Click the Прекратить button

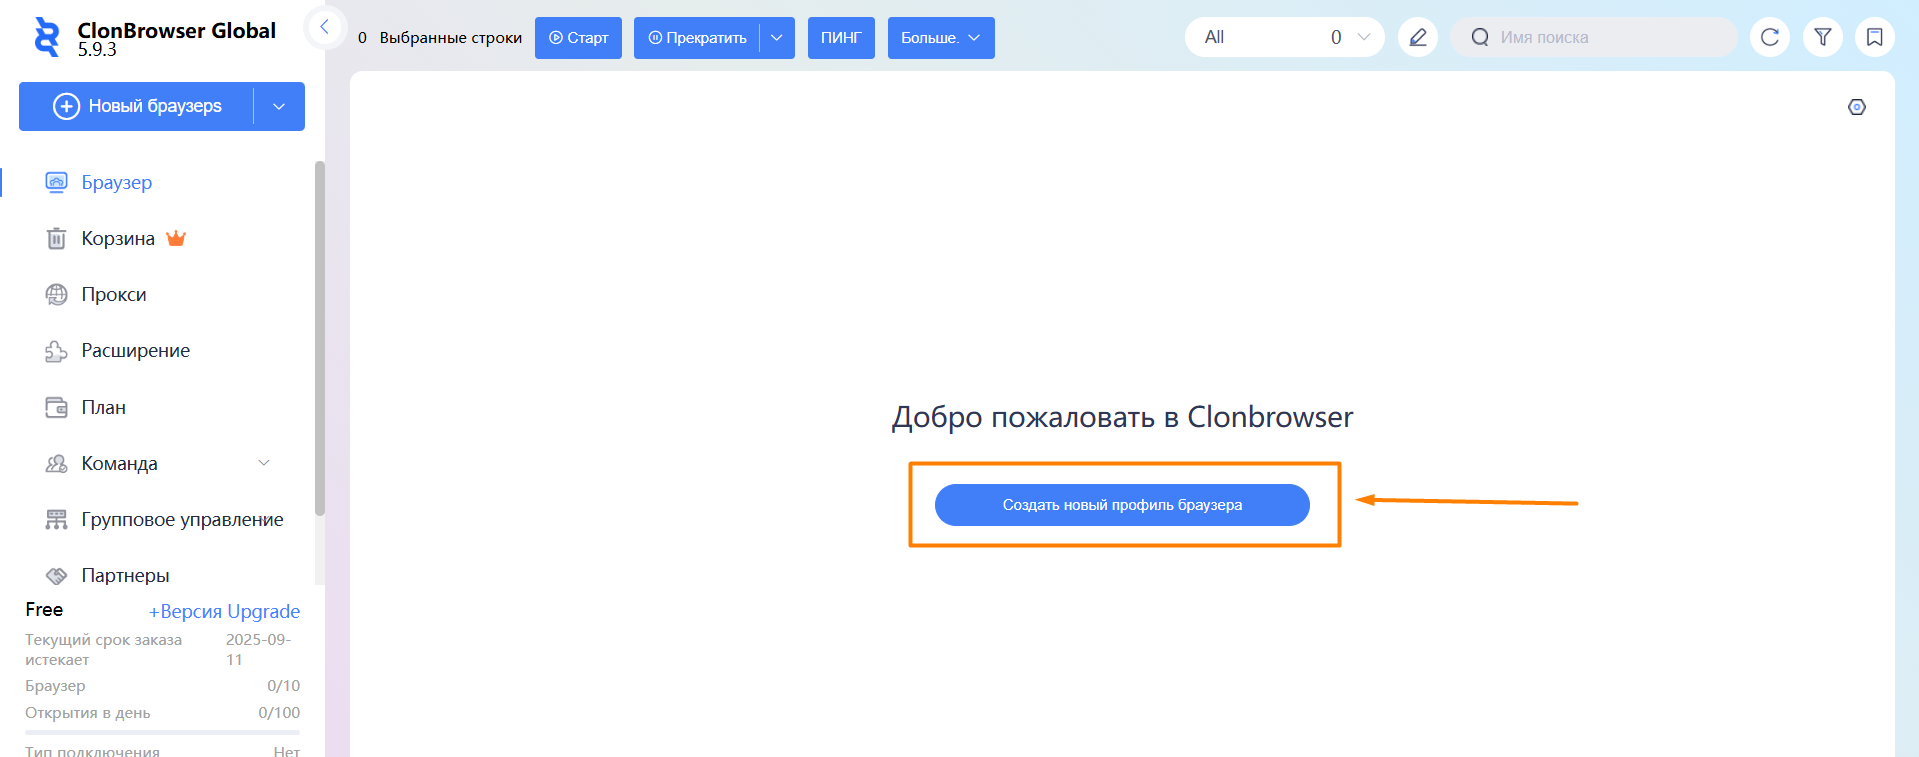pos(697,38)
